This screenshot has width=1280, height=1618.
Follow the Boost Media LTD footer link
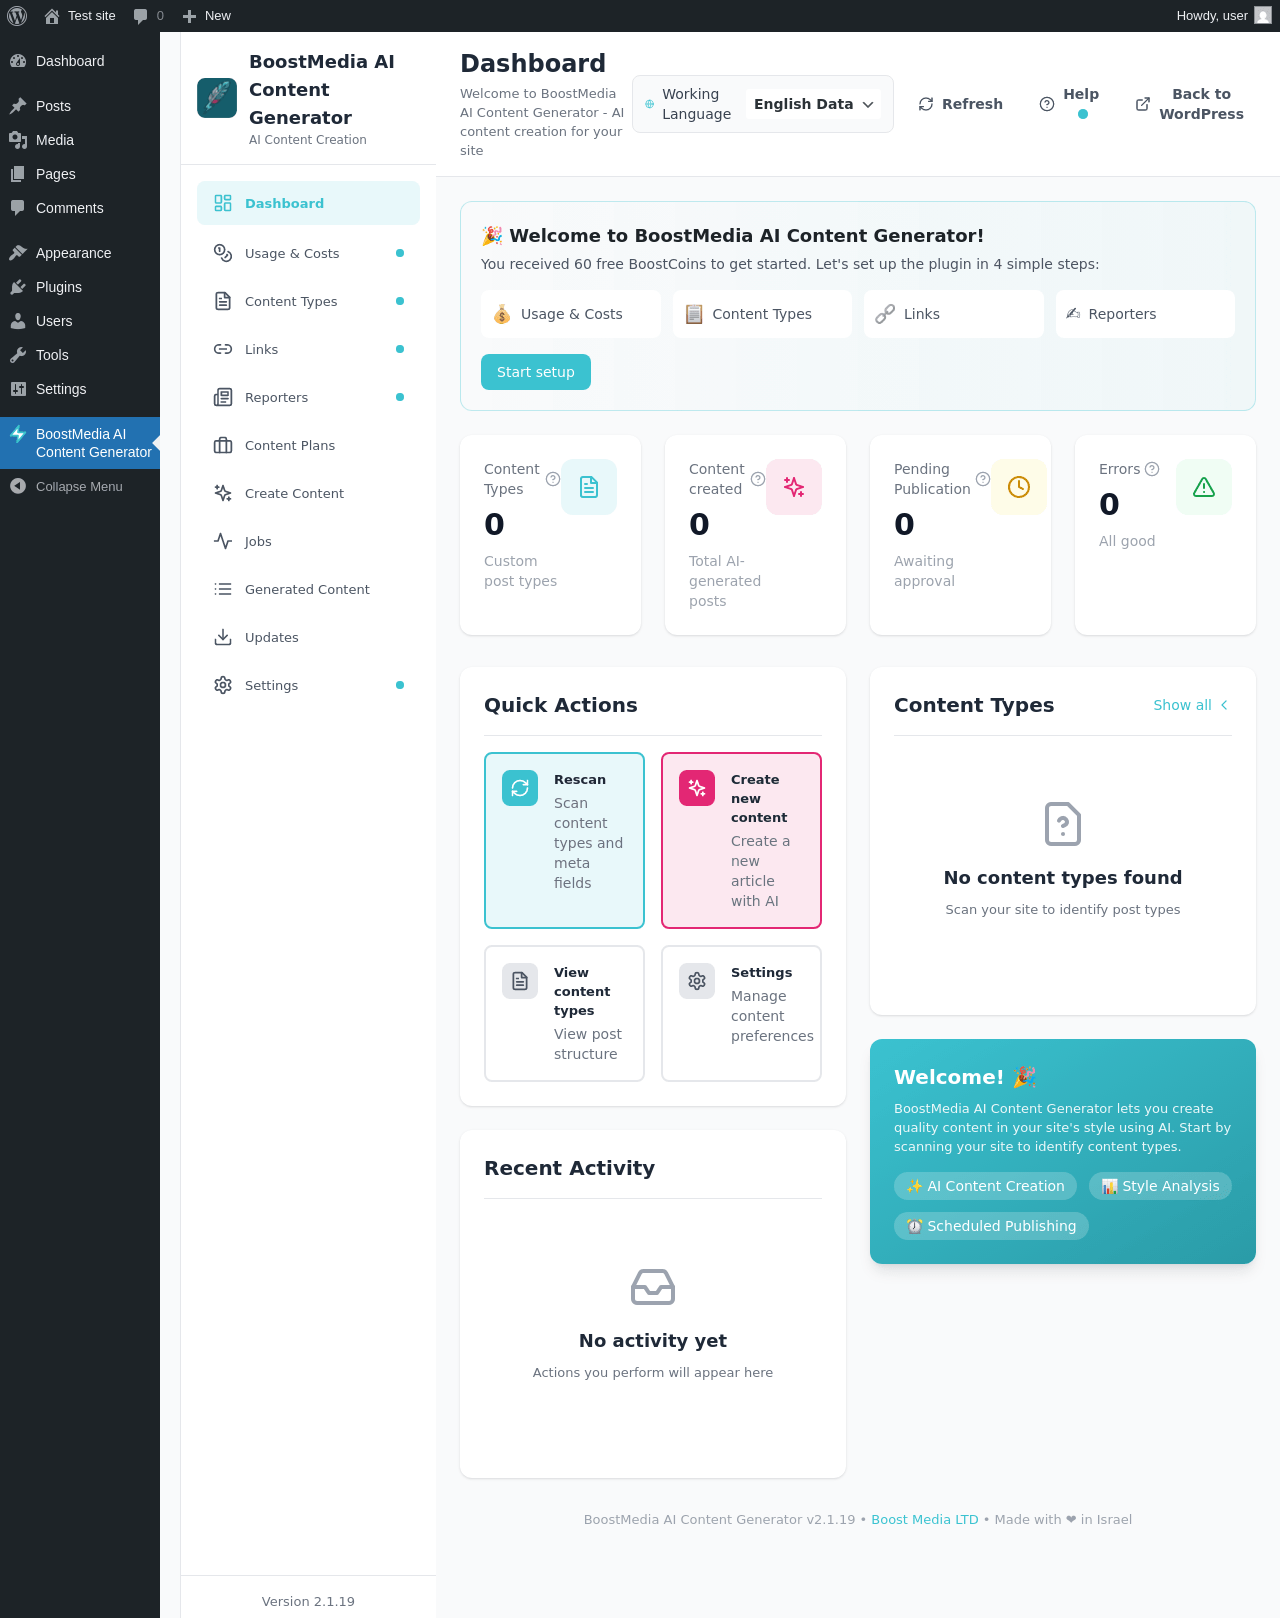point(925,1519)
